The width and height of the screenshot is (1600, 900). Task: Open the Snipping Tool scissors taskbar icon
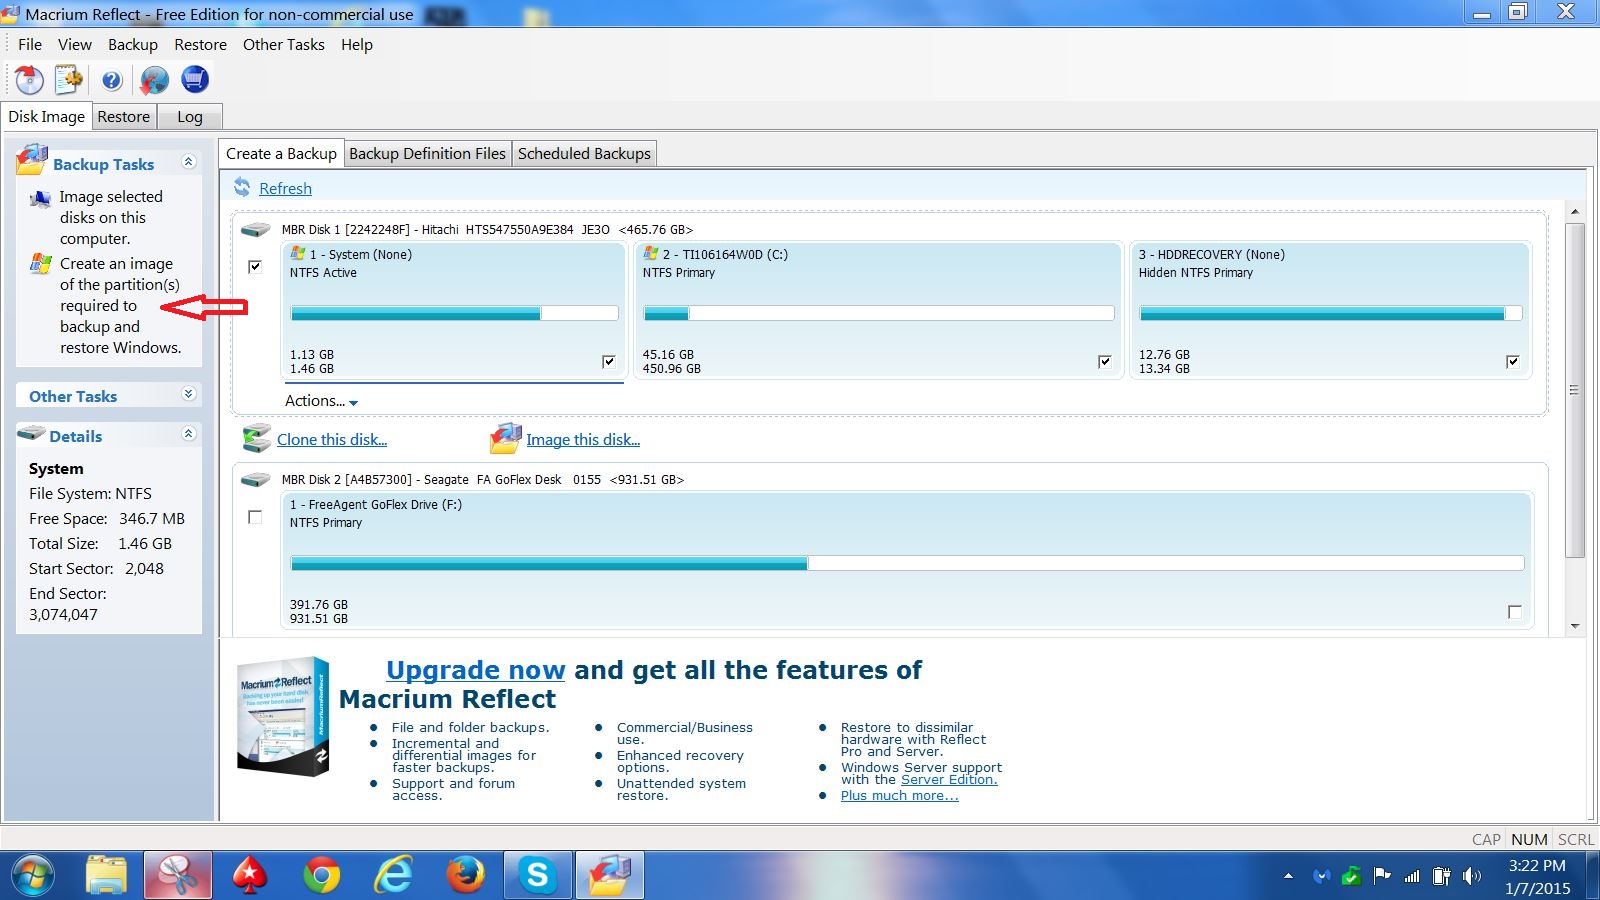click(178, 876)
